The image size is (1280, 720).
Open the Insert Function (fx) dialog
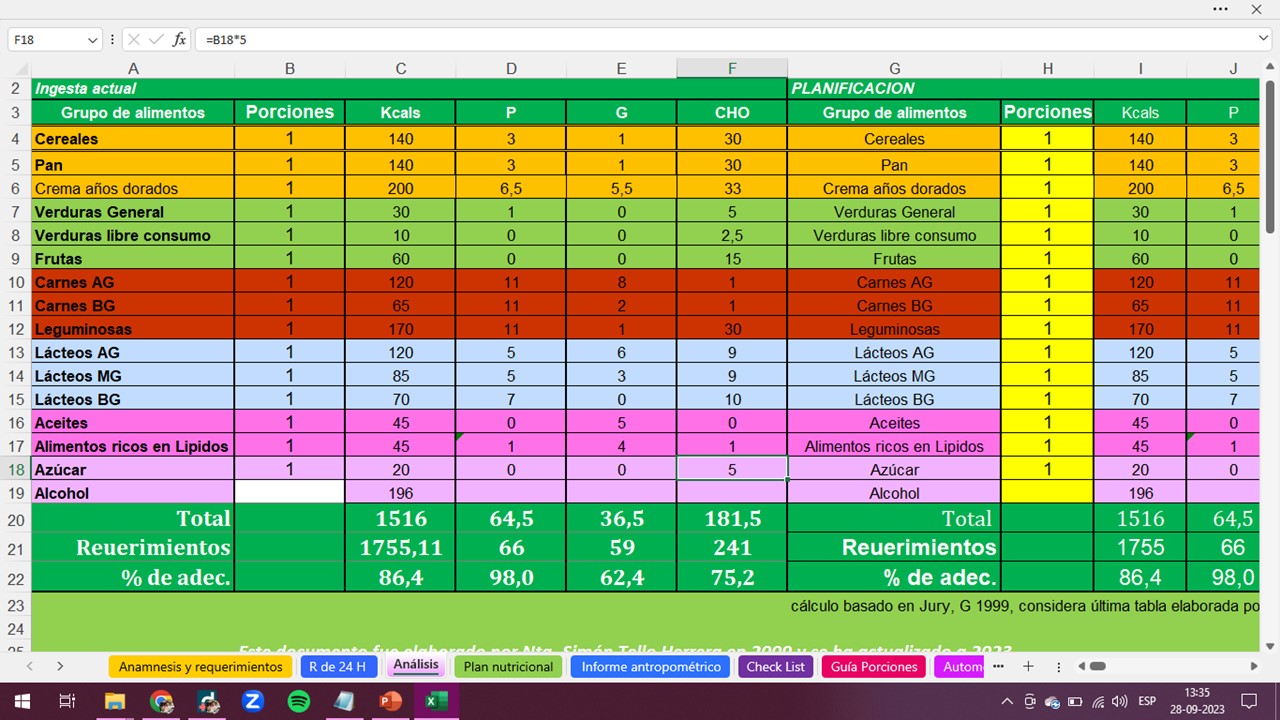pyautogui.click(x=179, y=41)
